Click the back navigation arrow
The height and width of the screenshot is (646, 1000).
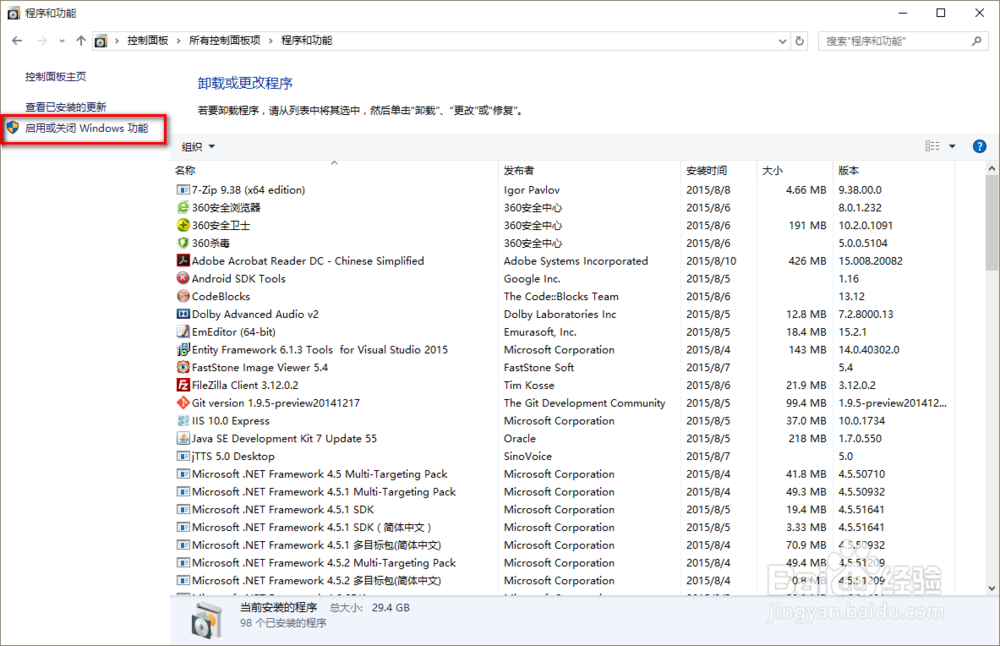(17, 41)
